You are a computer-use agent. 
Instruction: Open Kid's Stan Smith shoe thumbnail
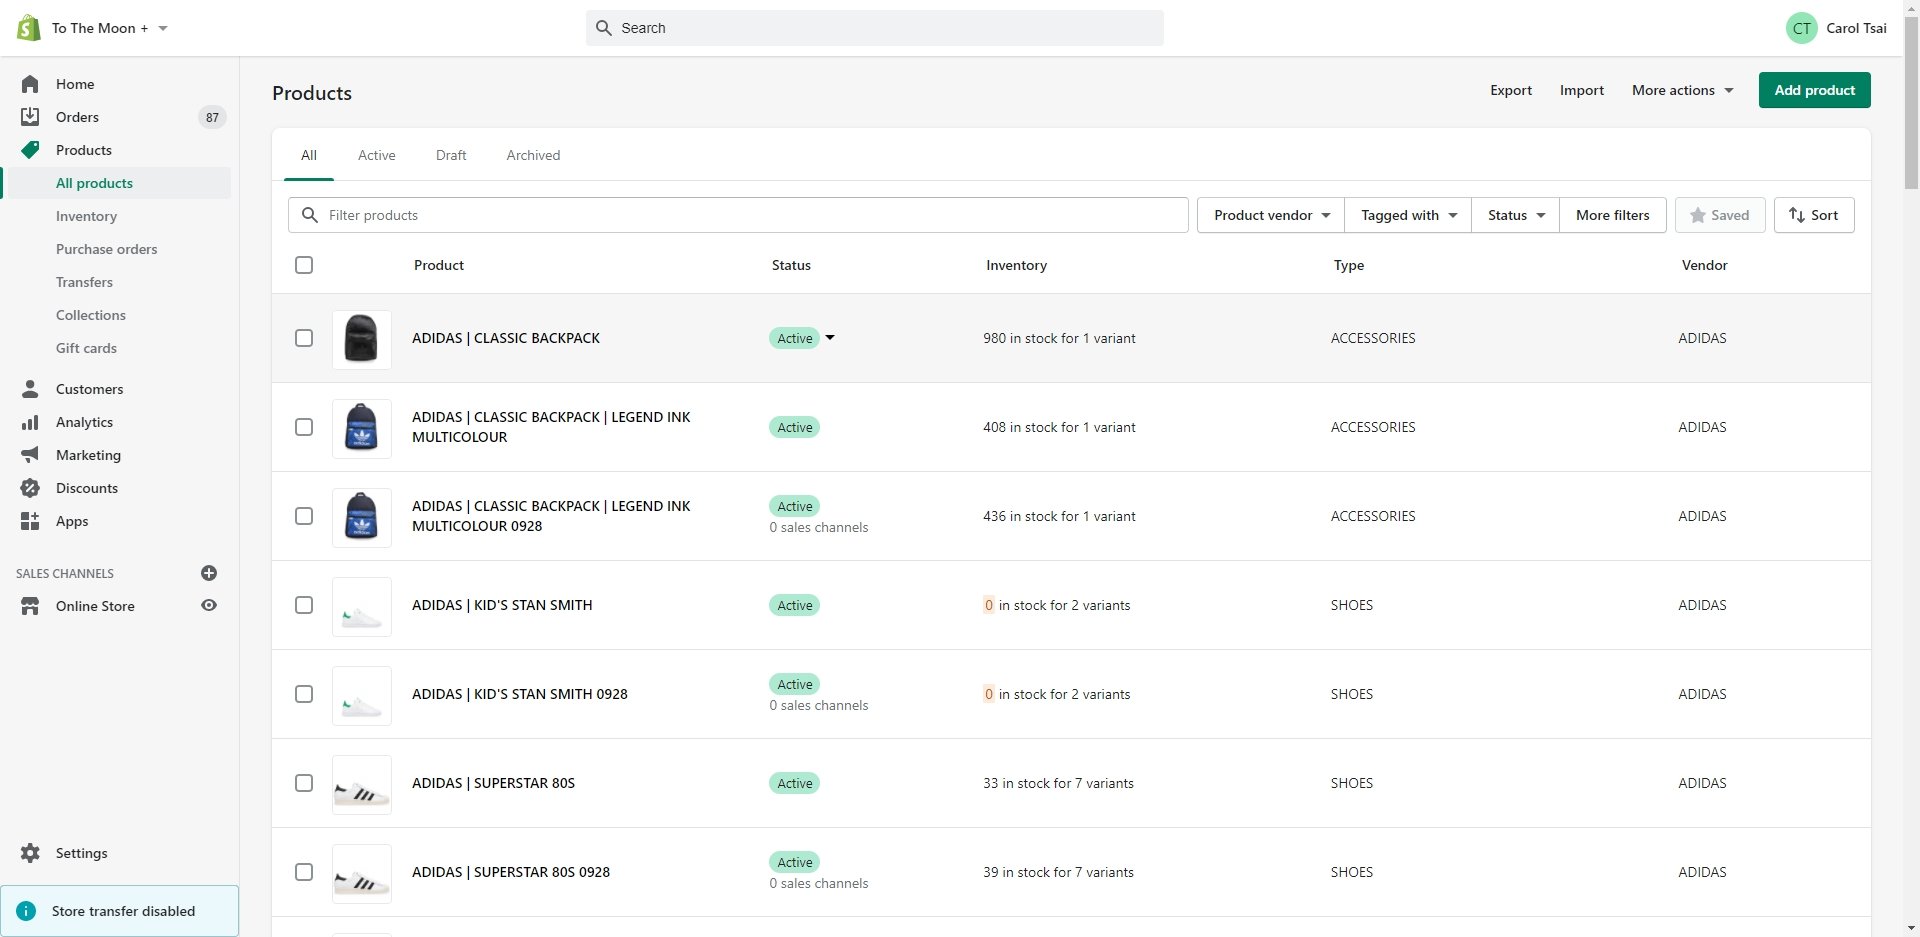(361, 605)
